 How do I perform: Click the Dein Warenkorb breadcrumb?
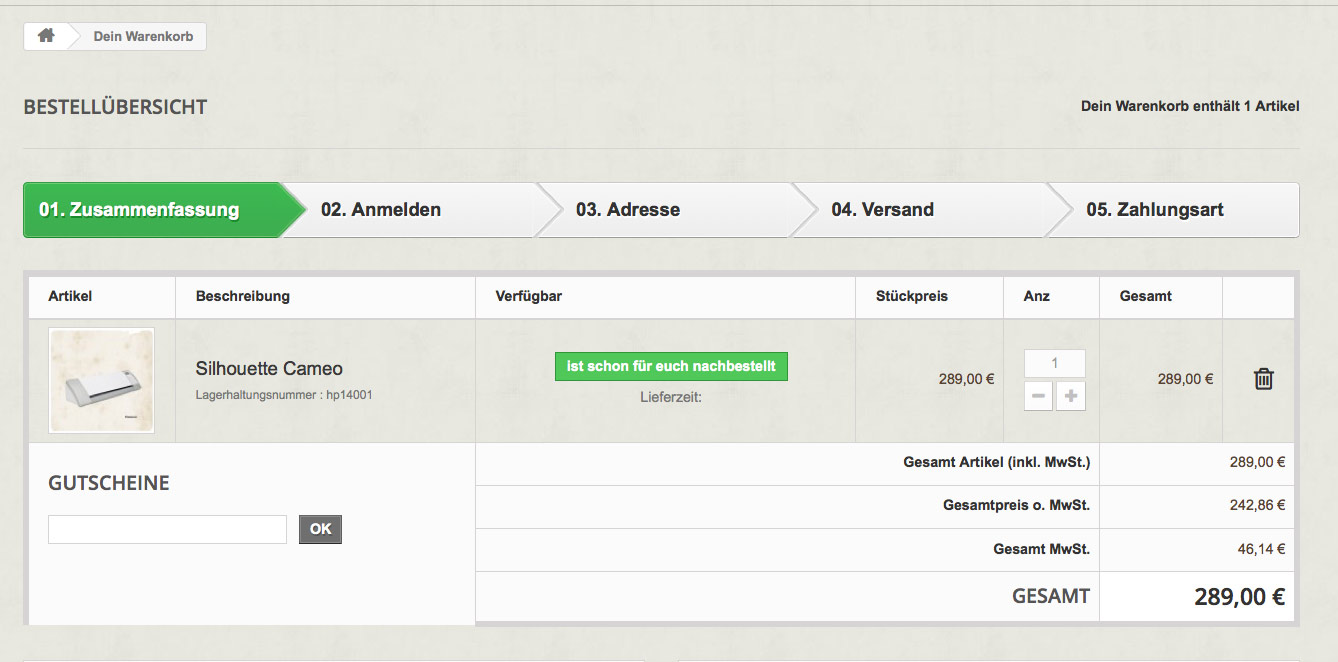coord(143,36)
